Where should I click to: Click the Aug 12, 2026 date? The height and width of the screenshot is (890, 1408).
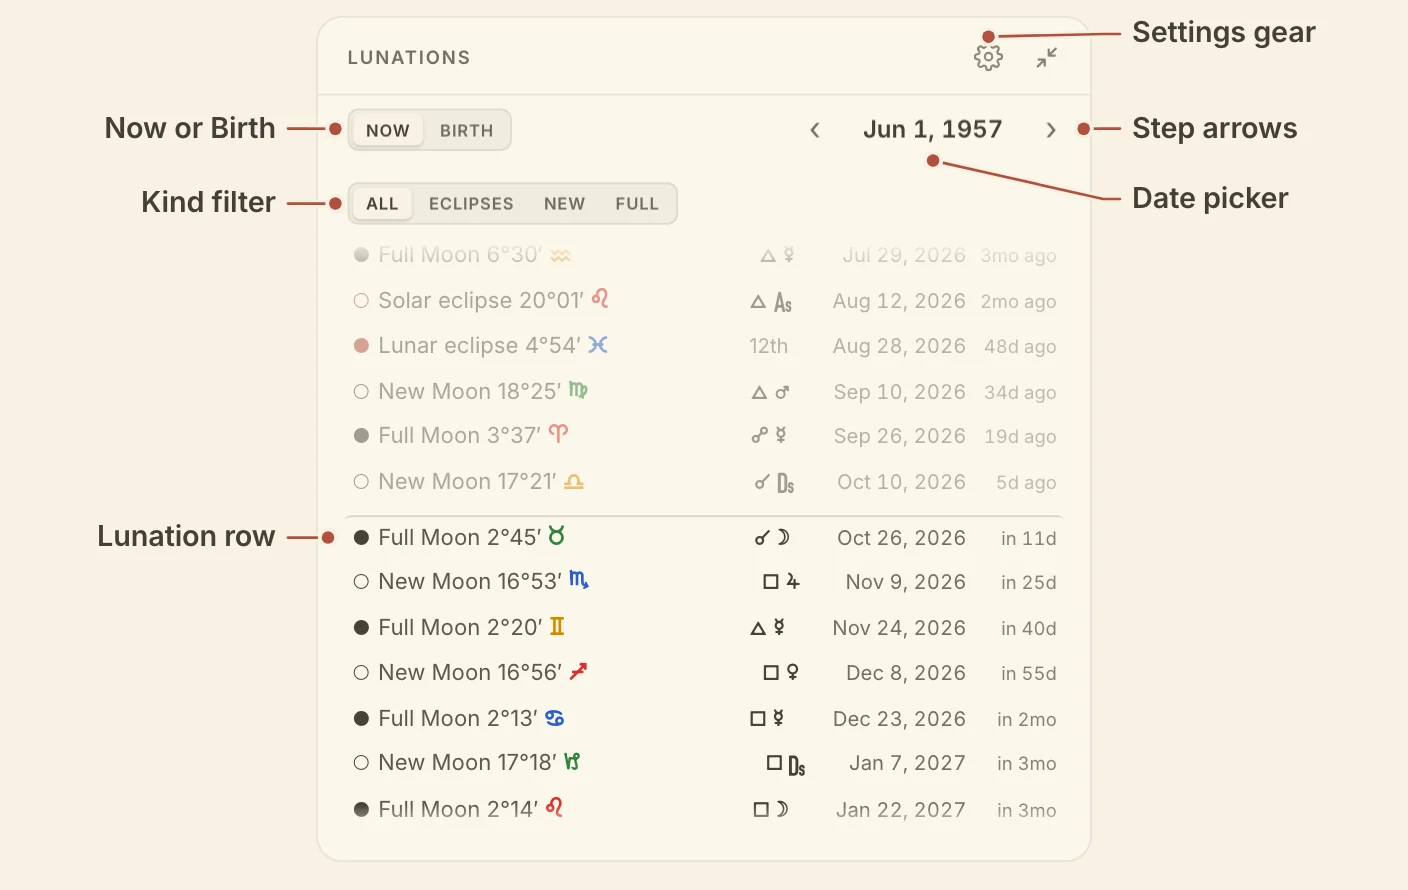point(899,301)
